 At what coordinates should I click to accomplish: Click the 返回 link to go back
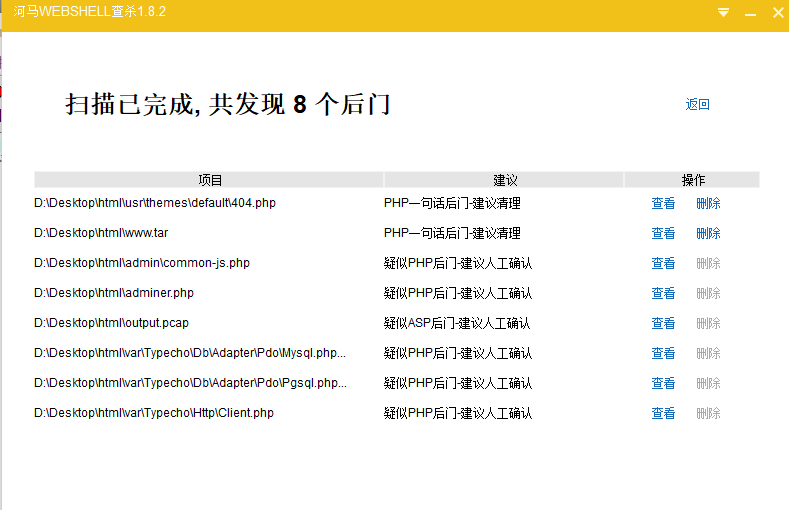click(x=697, y=105)
